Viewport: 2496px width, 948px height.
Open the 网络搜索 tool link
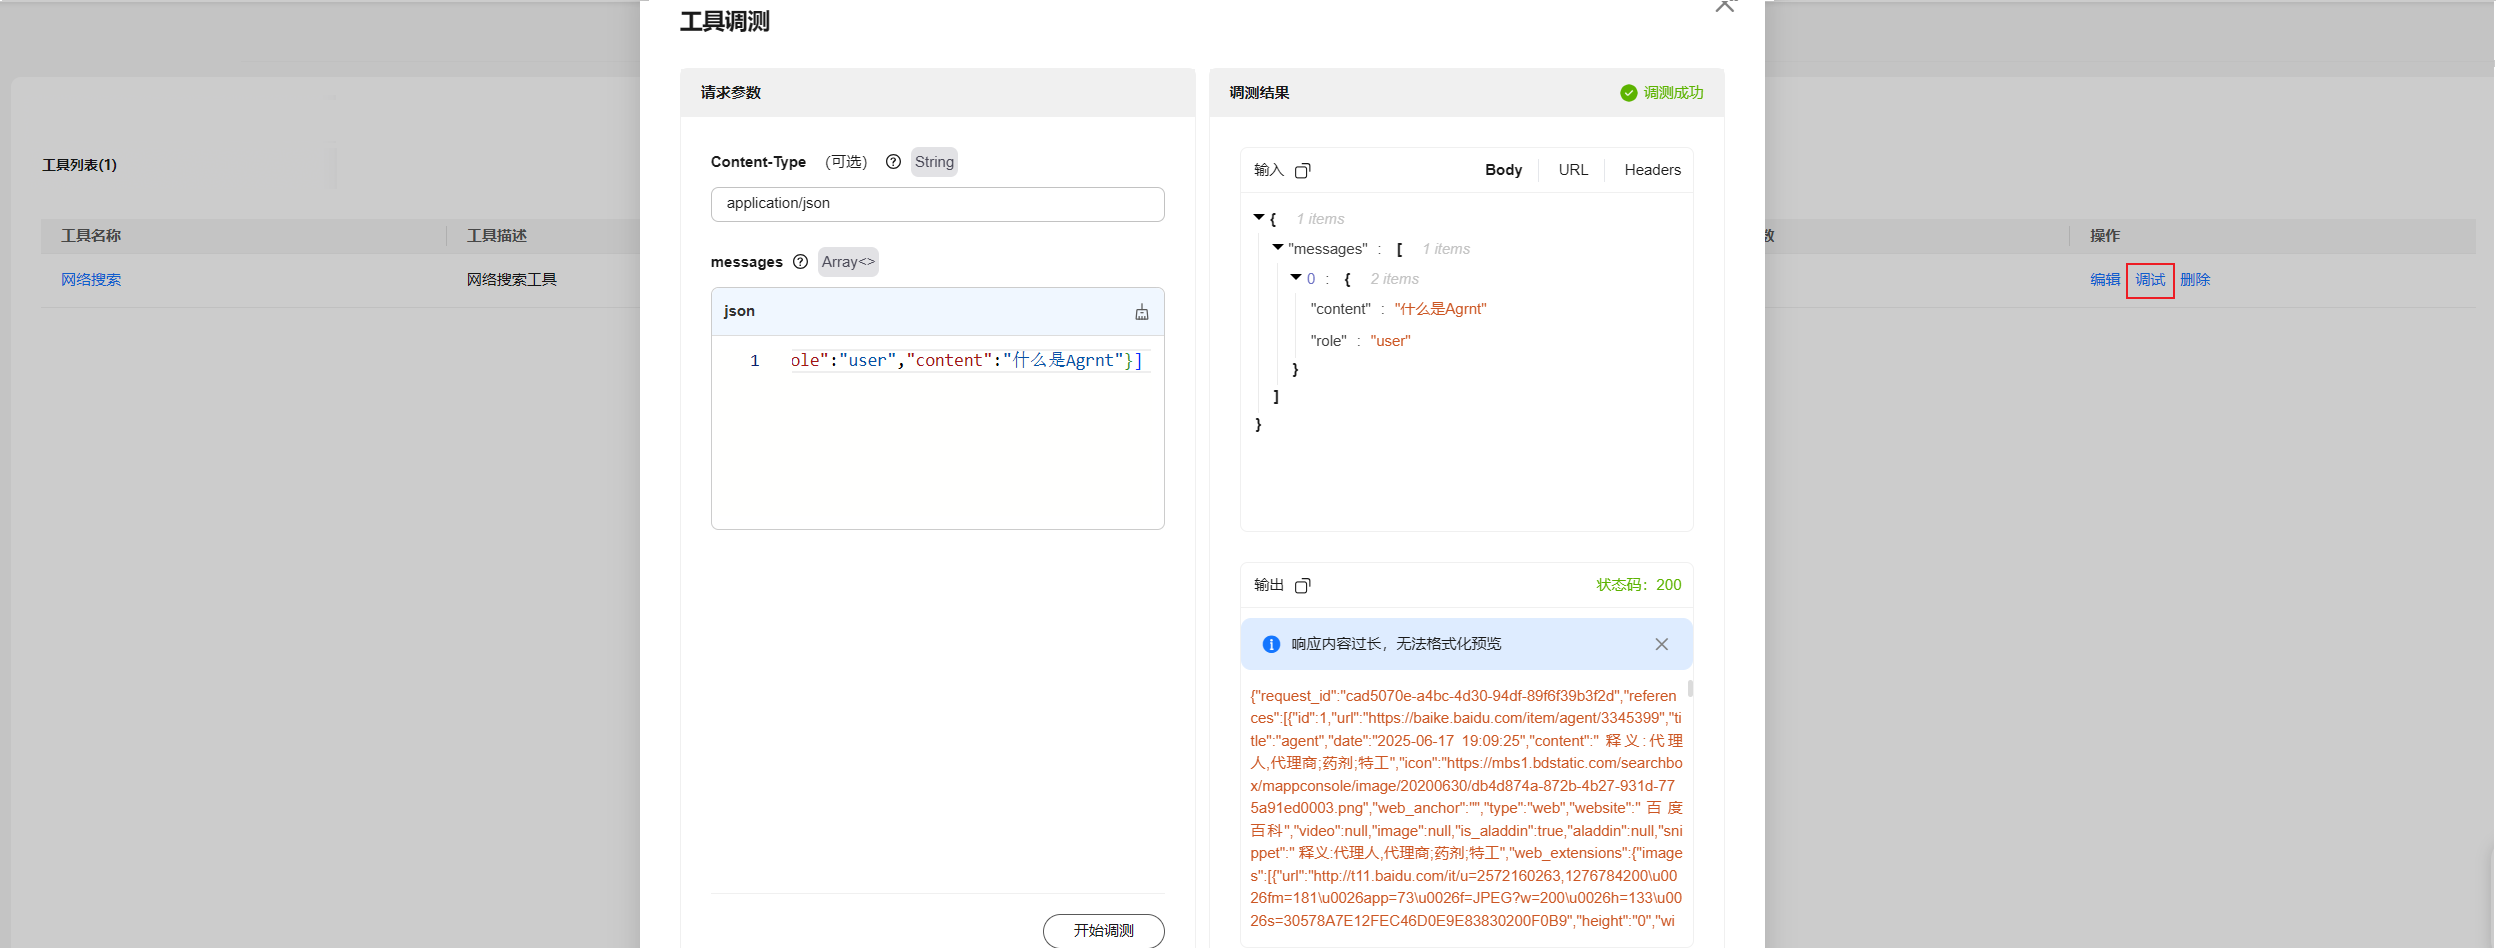point(91,280)
